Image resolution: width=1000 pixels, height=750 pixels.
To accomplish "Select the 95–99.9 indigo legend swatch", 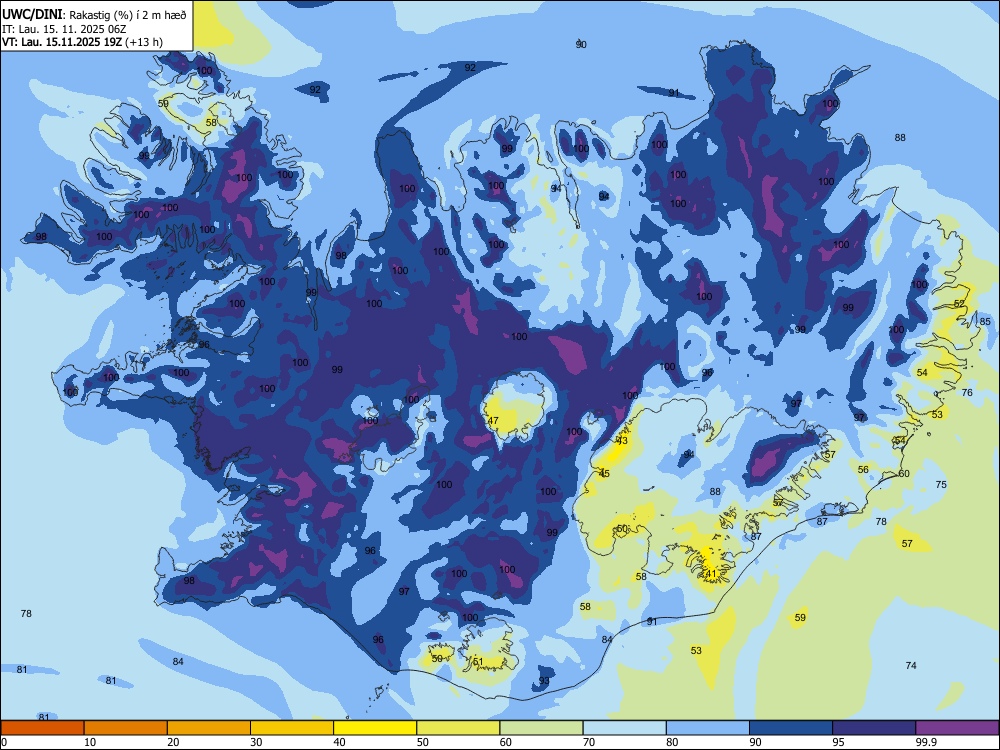I will pyautogui.click(x=874, y=728).
